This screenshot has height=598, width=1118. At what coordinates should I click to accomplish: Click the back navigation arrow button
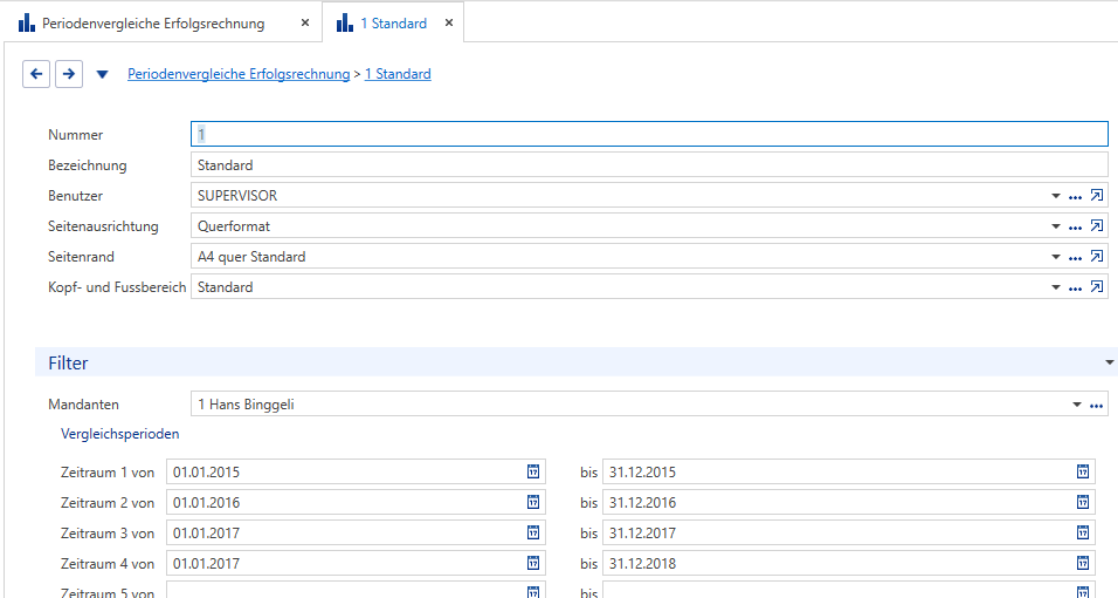coord(36,74)
